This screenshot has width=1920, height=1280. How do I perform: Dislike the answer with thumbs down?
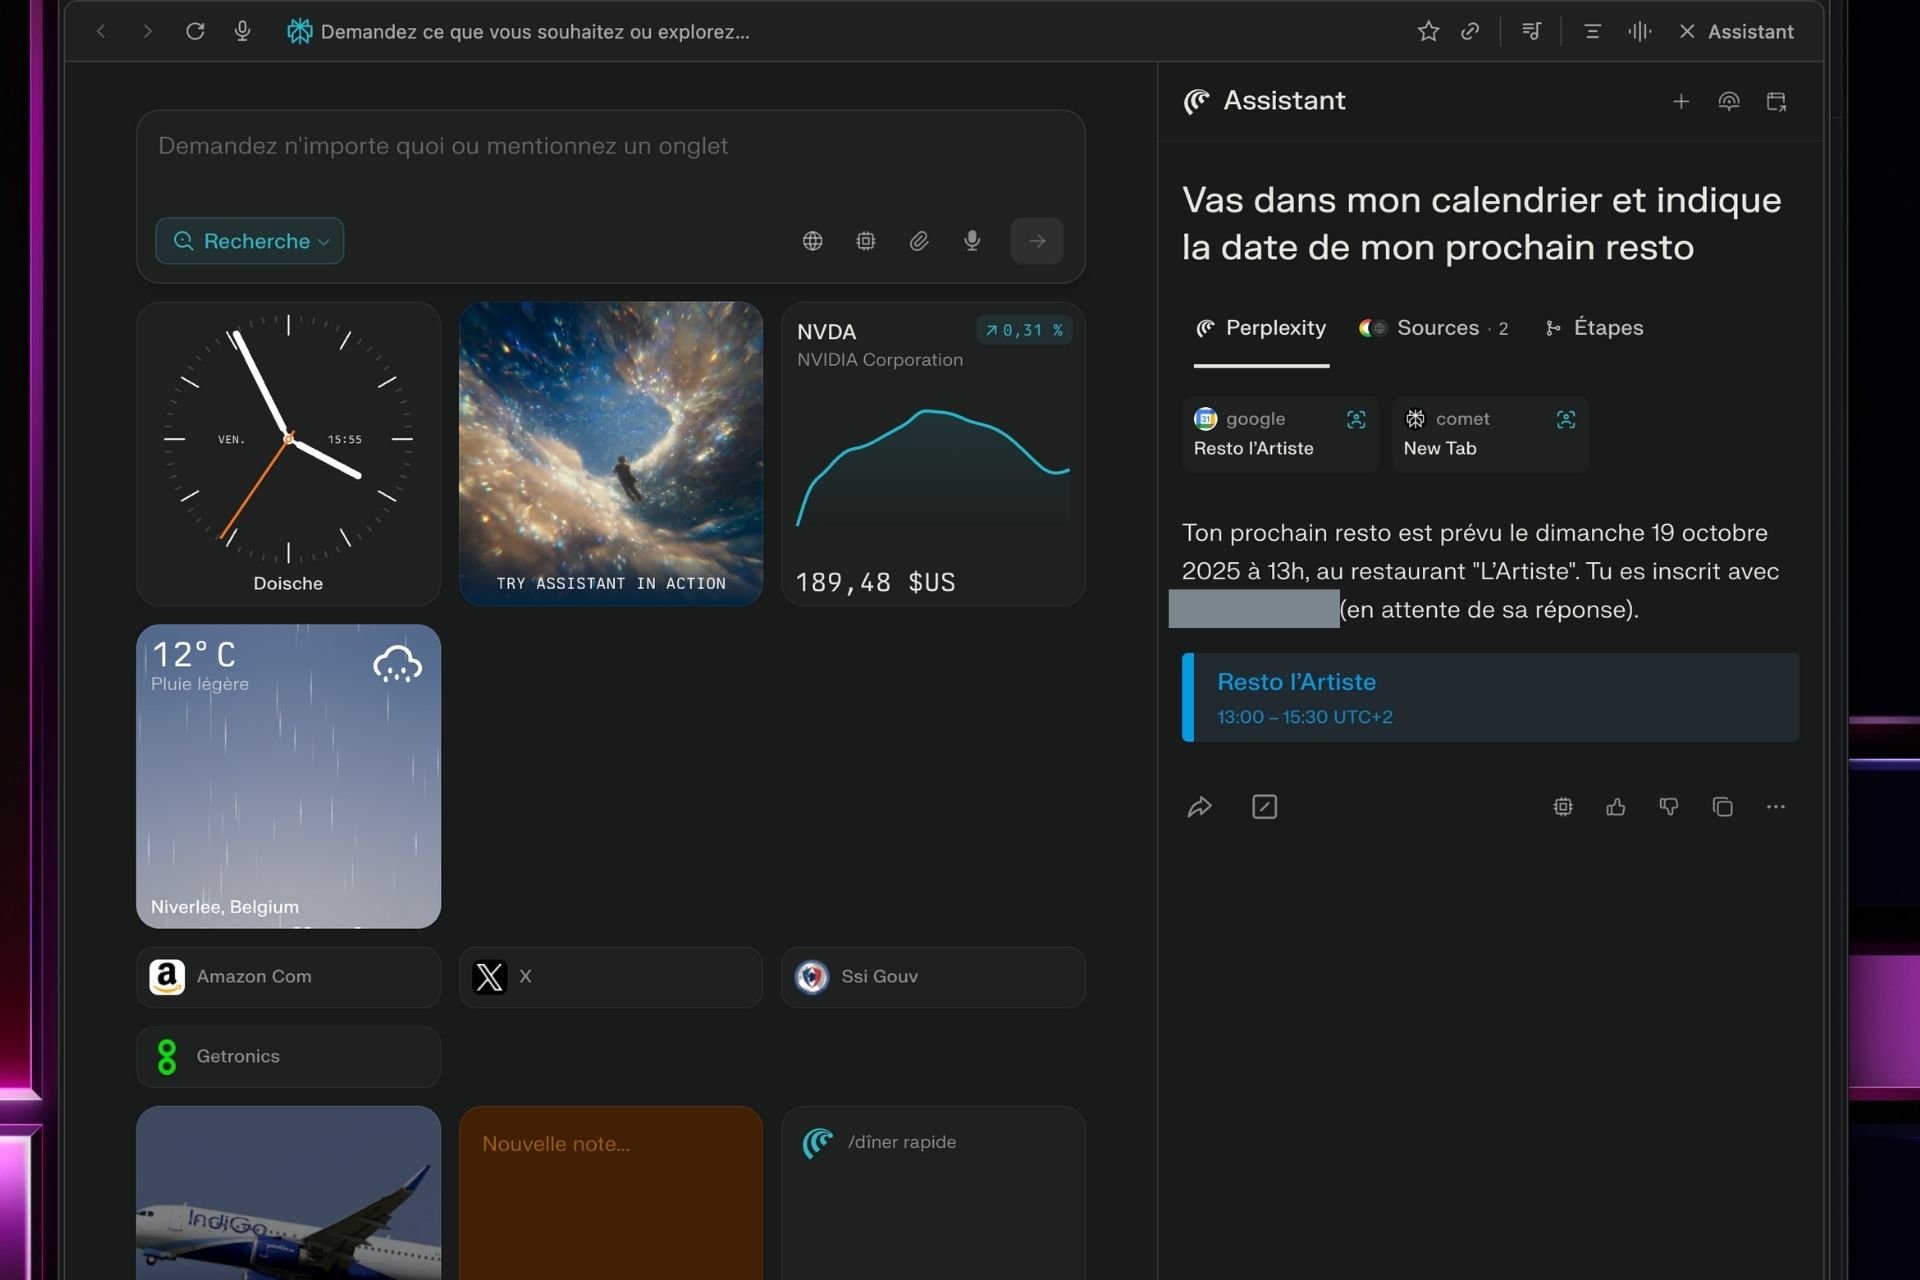(1669, 807)
